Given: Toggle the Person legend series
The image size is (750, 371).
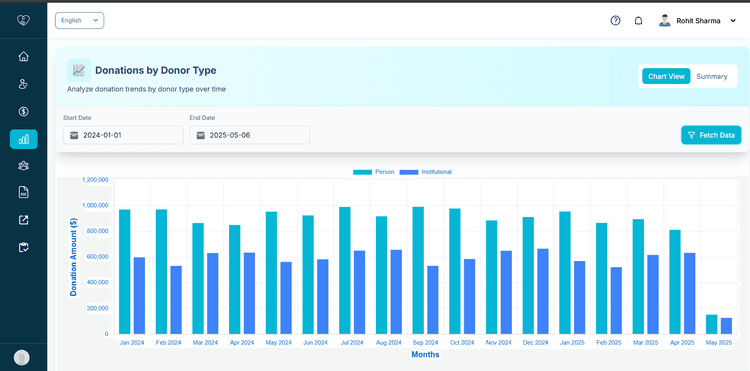Looking at the screenshot, I should pyautogui.click(x=374, y=172).
